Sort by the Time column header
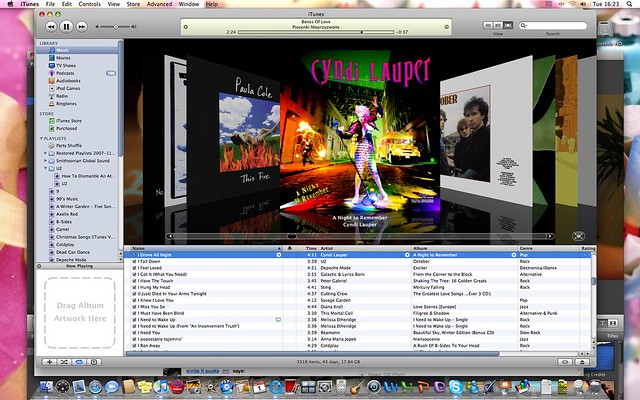The height and width of the screenshot is (400, 640). (307, 248)
